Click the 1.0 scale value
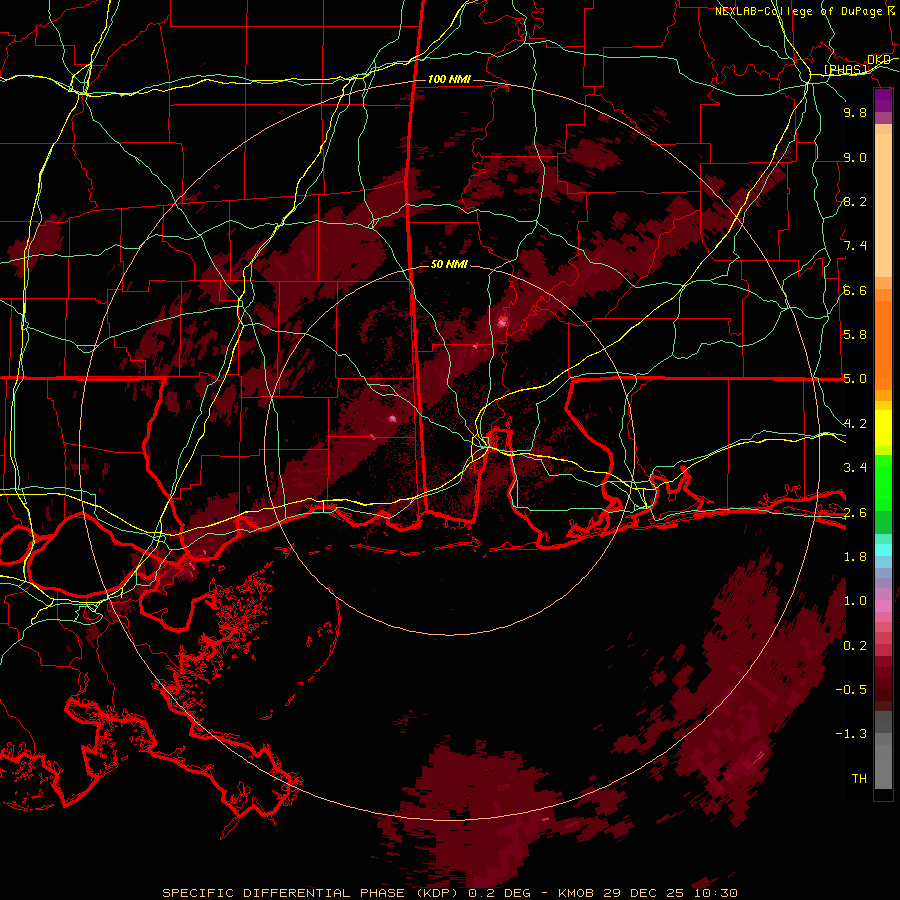 click(x=855, y=602)
